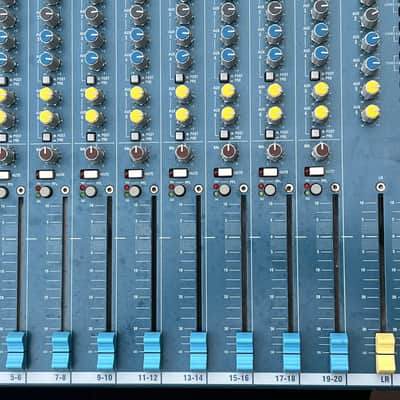400x400 pixels.
Task: Activate the PFL button on channel 13-14
Action: (x=180, y=190)
